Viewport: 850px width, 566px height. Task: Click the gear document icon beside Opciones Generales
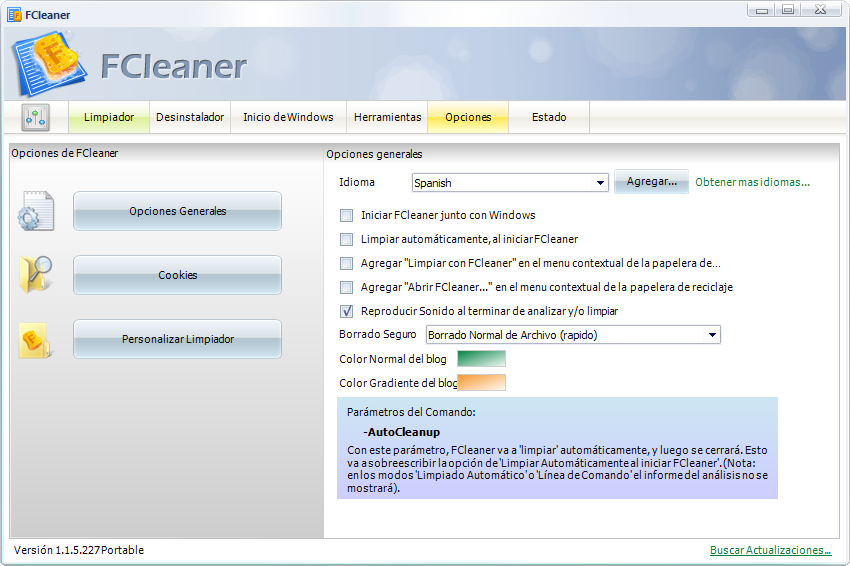(x=36, y=212)
